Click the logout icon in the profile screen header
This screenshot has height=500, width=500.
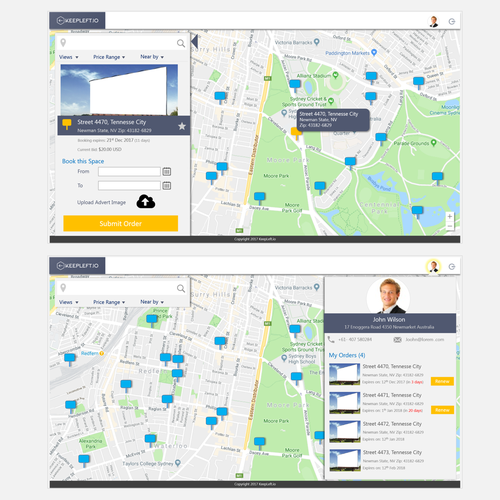click(x=452, y=267)
